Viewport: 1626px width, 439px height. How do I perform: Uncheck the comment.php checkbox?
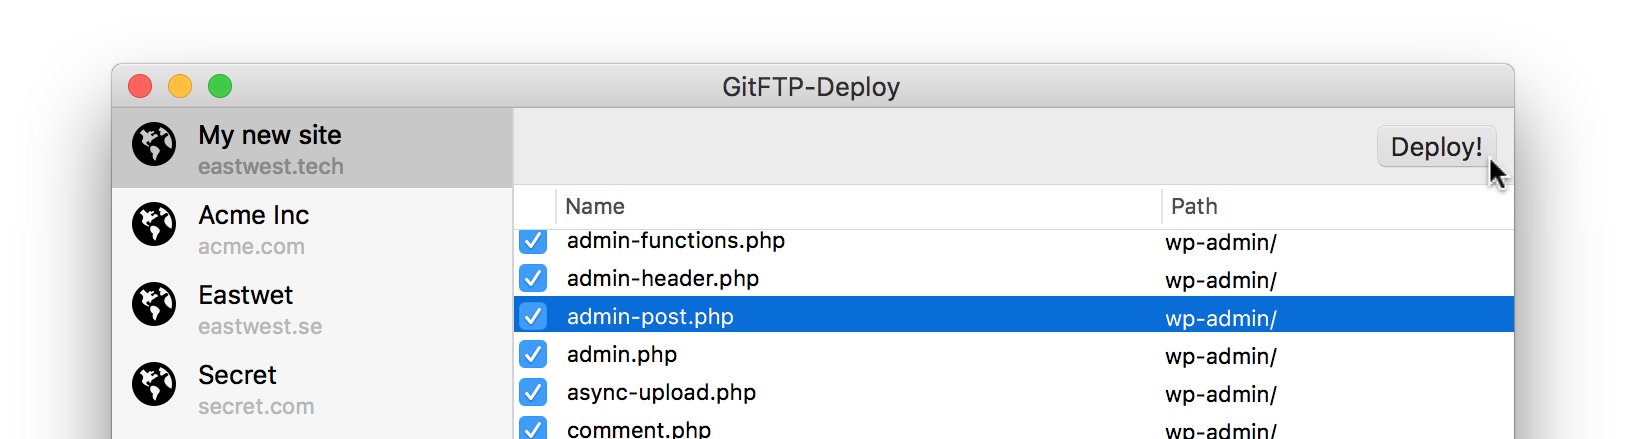pyautogui.click(x=533, y=428)
